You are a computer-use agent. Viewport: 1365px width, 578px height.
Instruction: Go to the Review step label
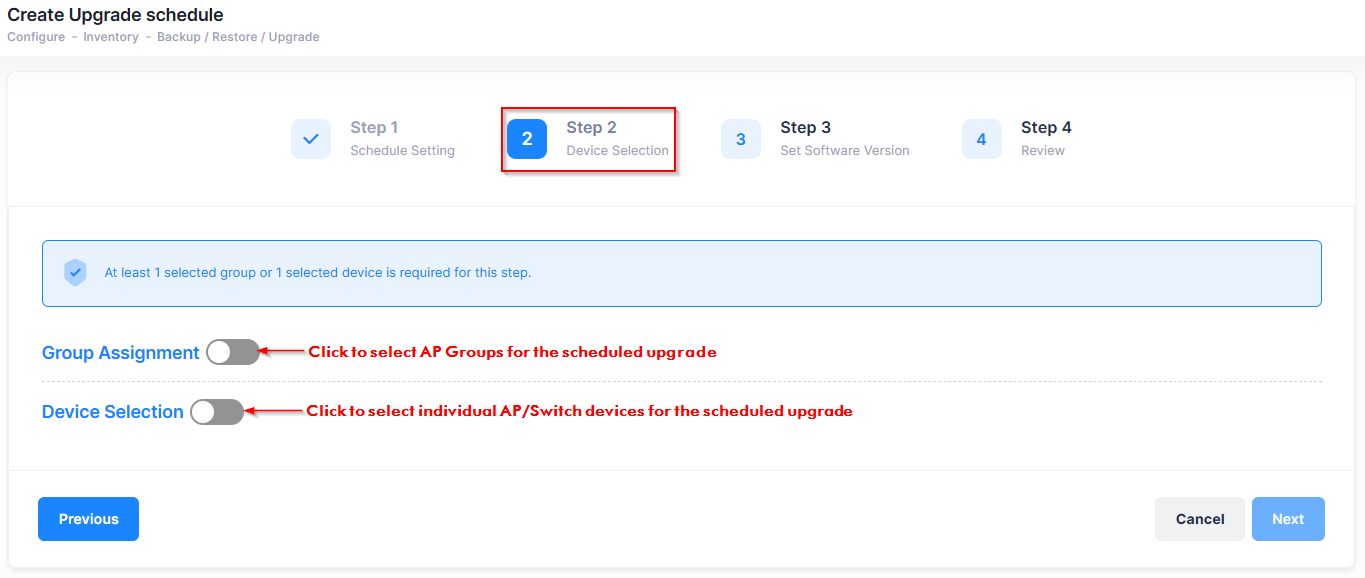(1043, 151)
